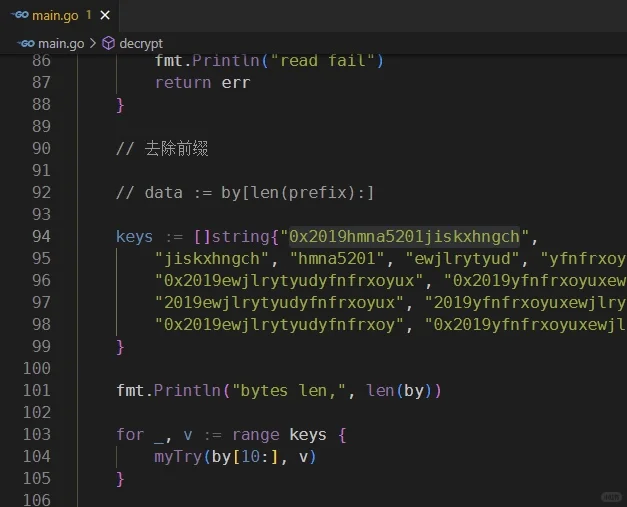Click the closing brace on line 105
Viewport: 627px width, 507px height.
click(120, 479)
